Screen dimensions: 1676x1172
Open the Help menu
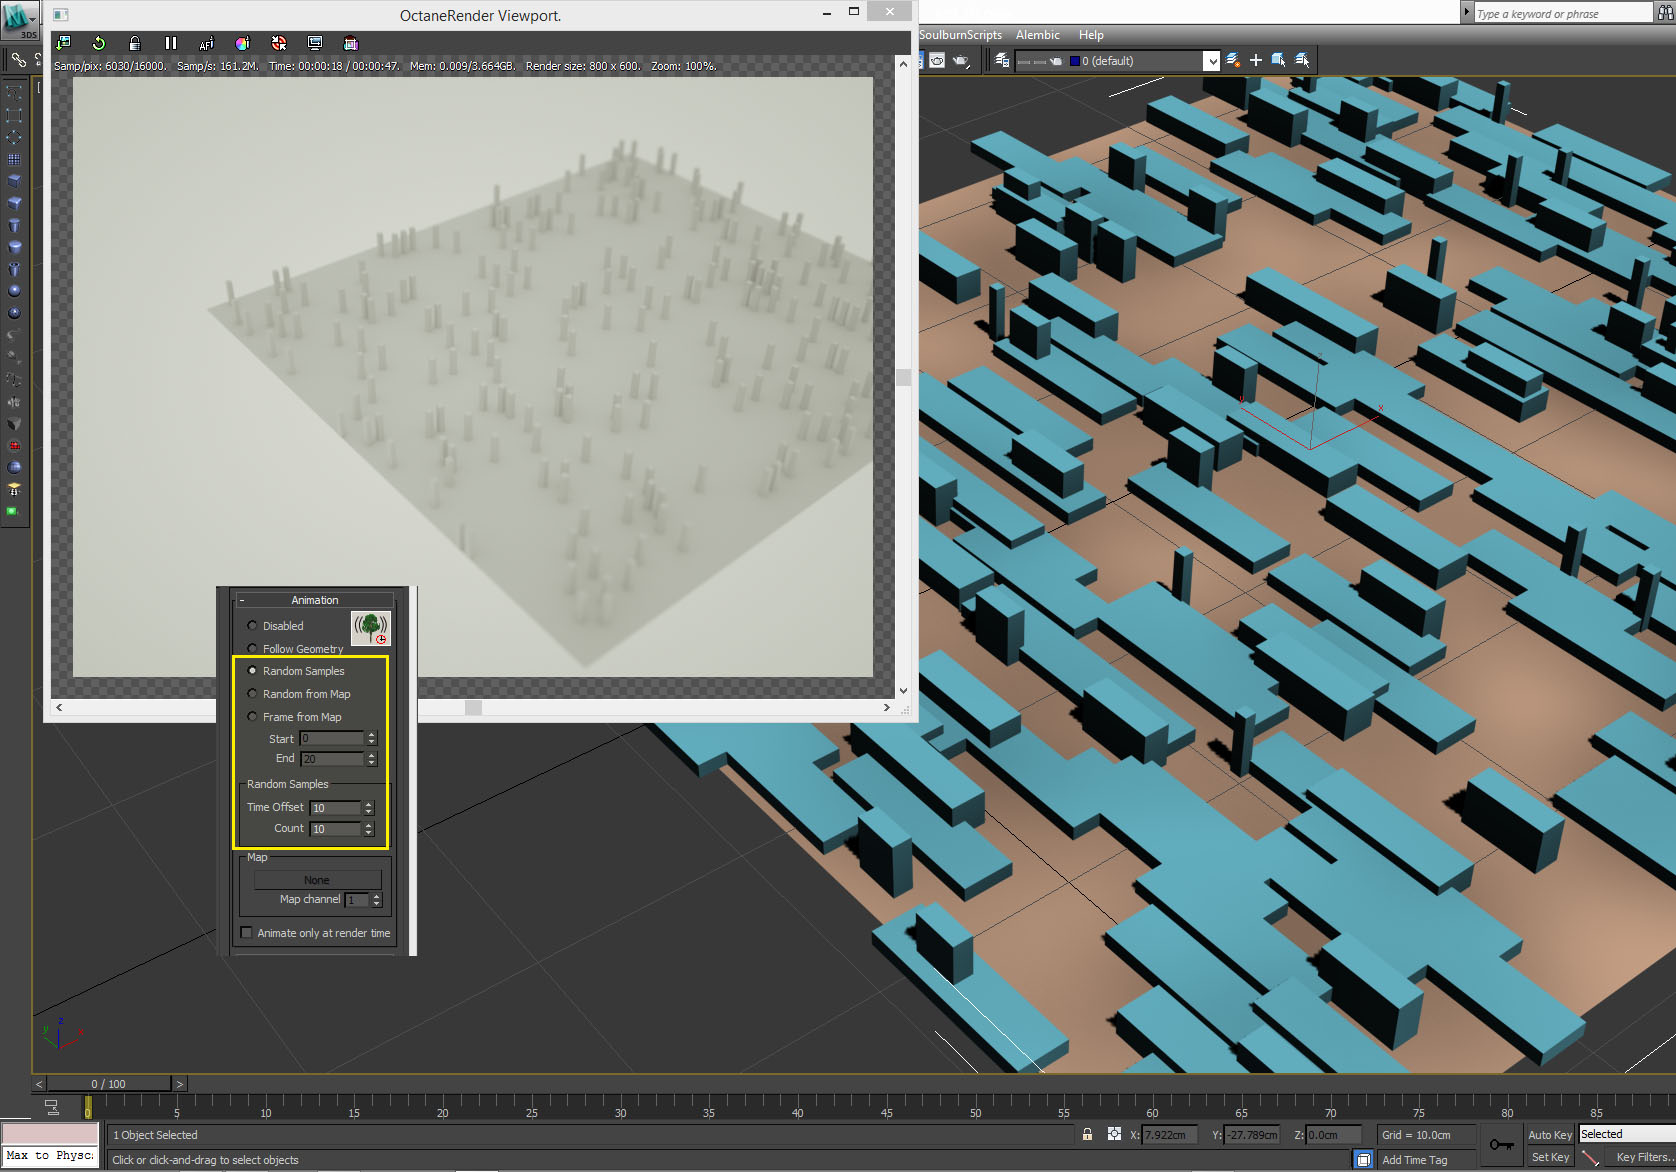(x=1091, y=35)
